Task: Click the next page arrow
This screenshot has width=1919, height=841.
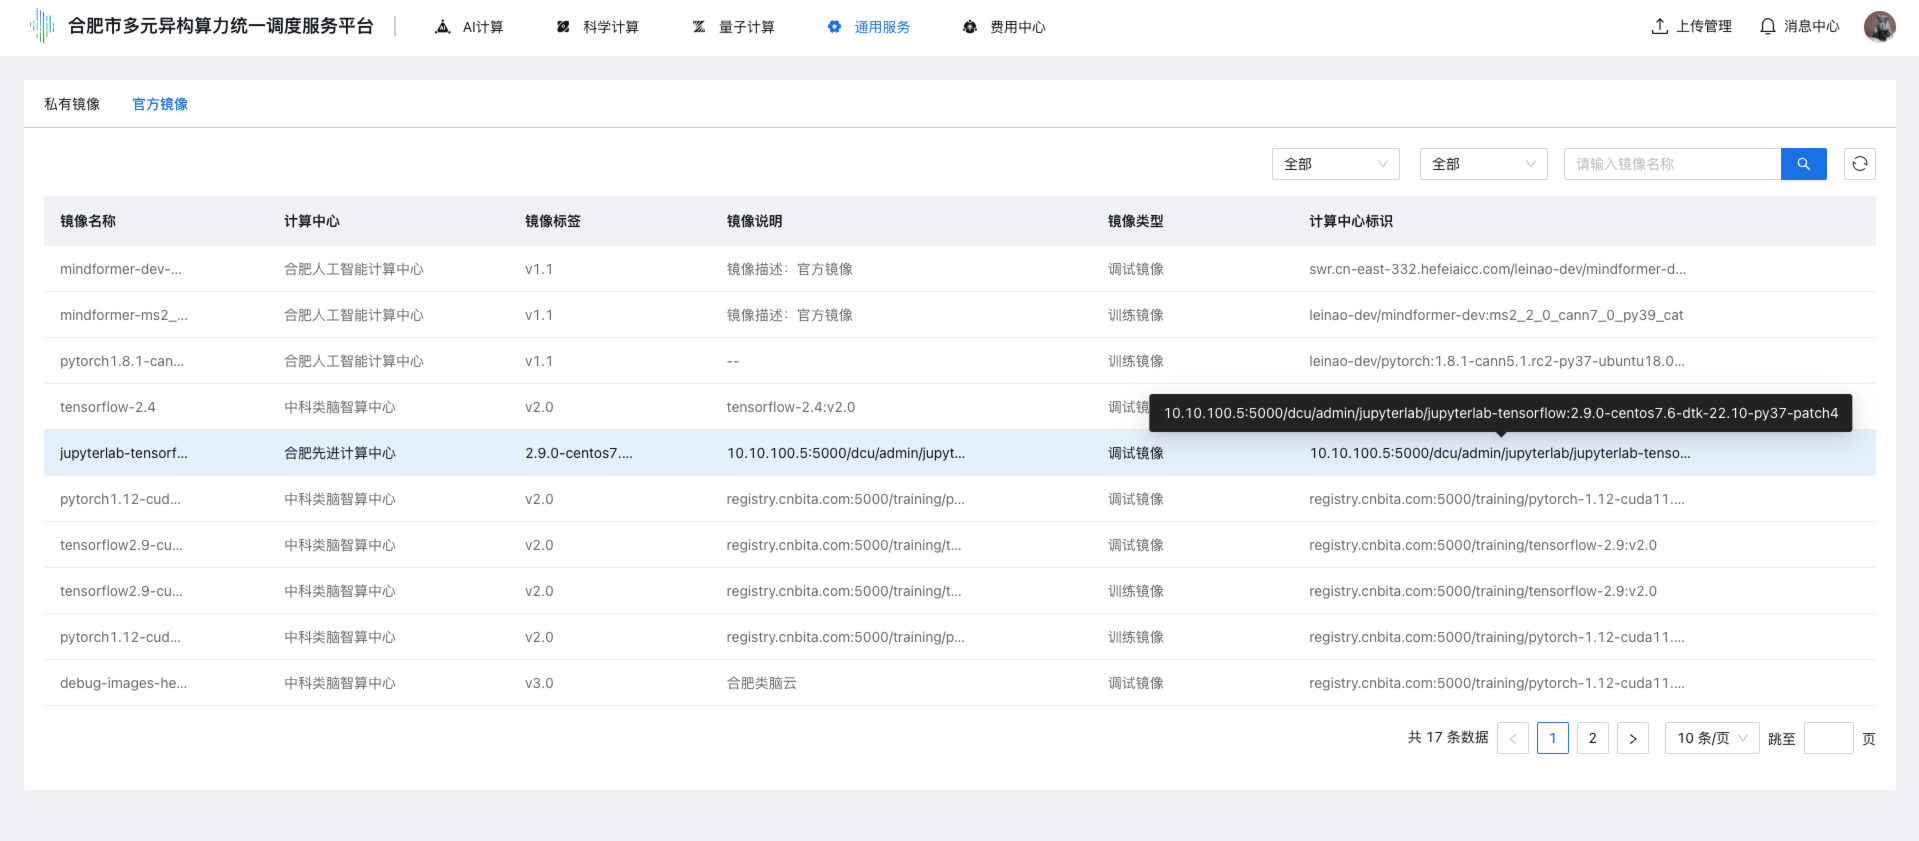Action: coord(1632,738)
